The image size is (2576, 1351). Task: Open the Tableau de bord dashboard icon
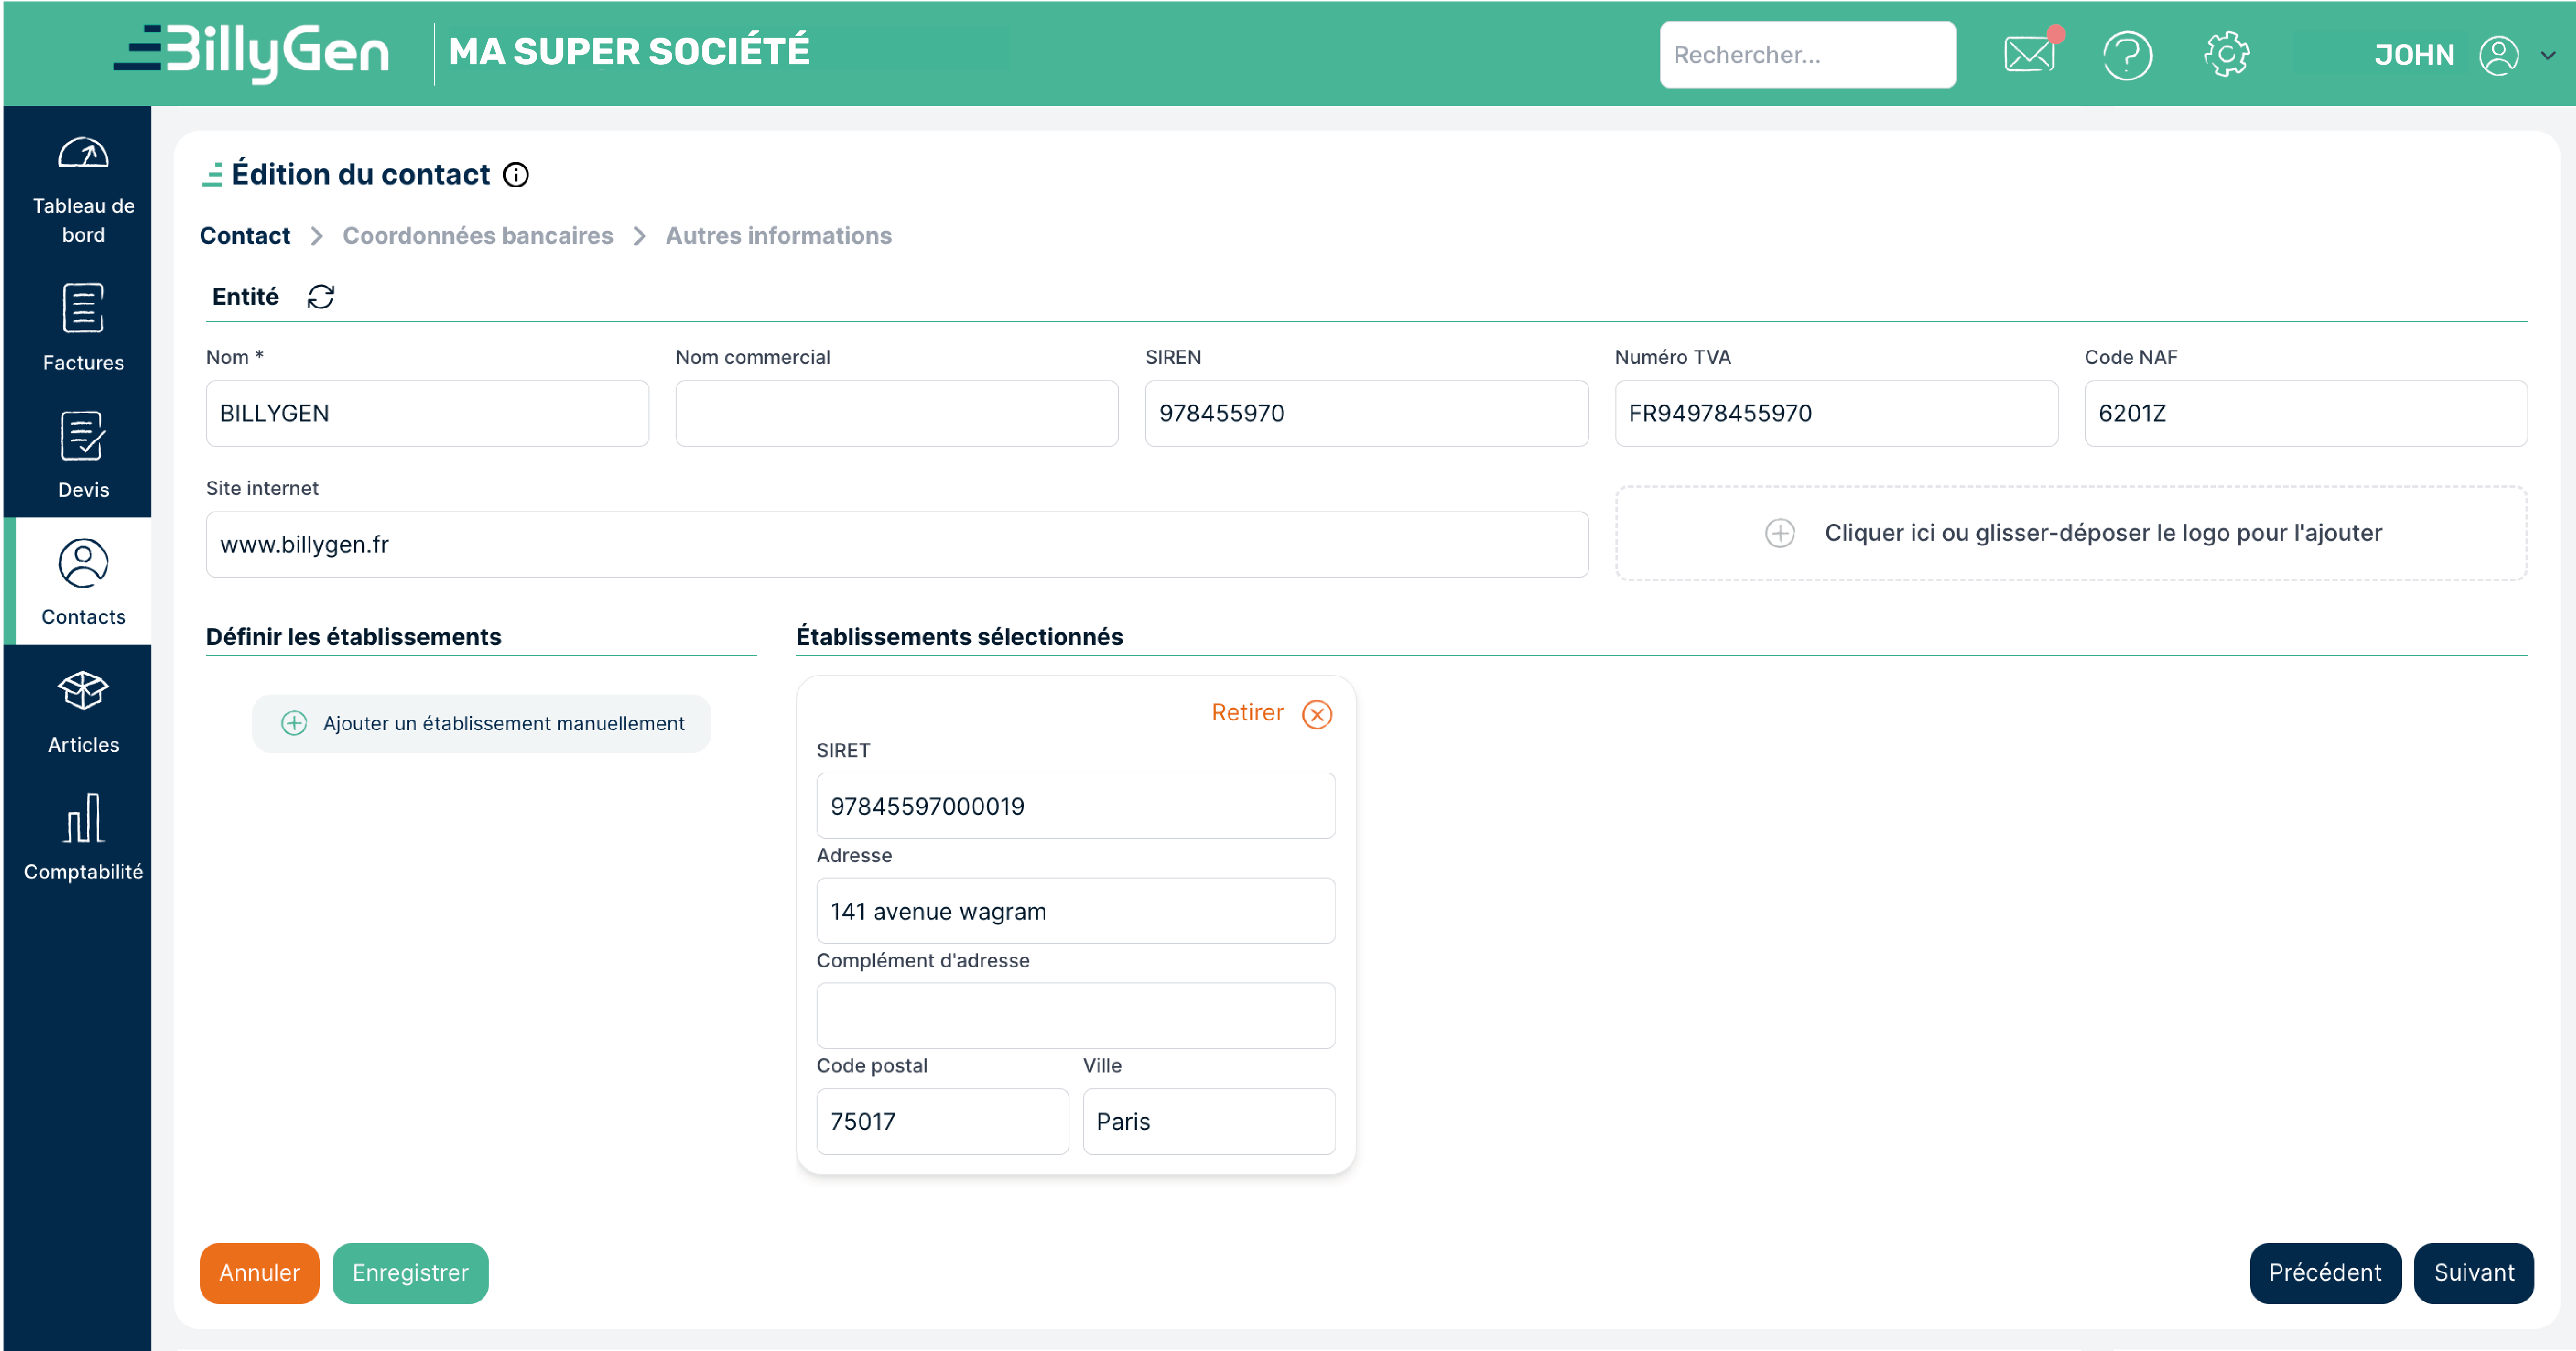coord(83,154)
